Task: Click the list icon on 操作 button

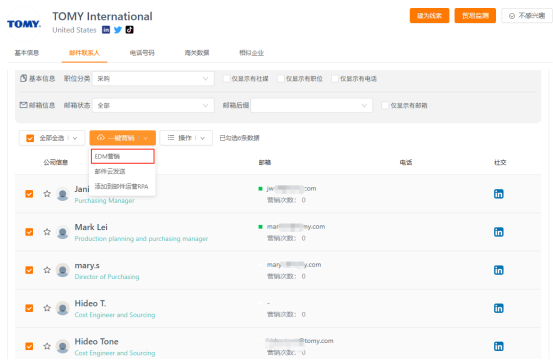Action: point(171,138)
